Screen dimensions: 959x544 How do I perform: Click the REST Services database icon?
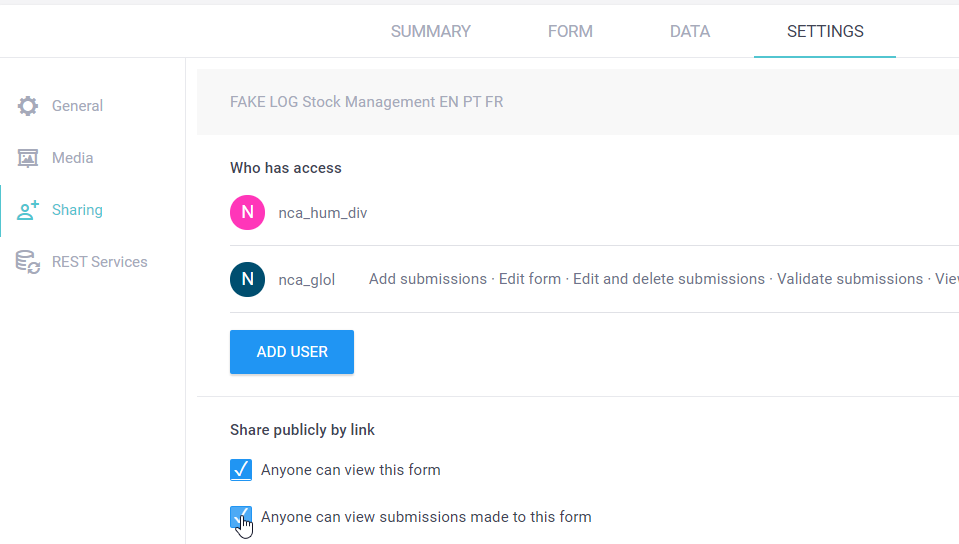click(28, 262)
